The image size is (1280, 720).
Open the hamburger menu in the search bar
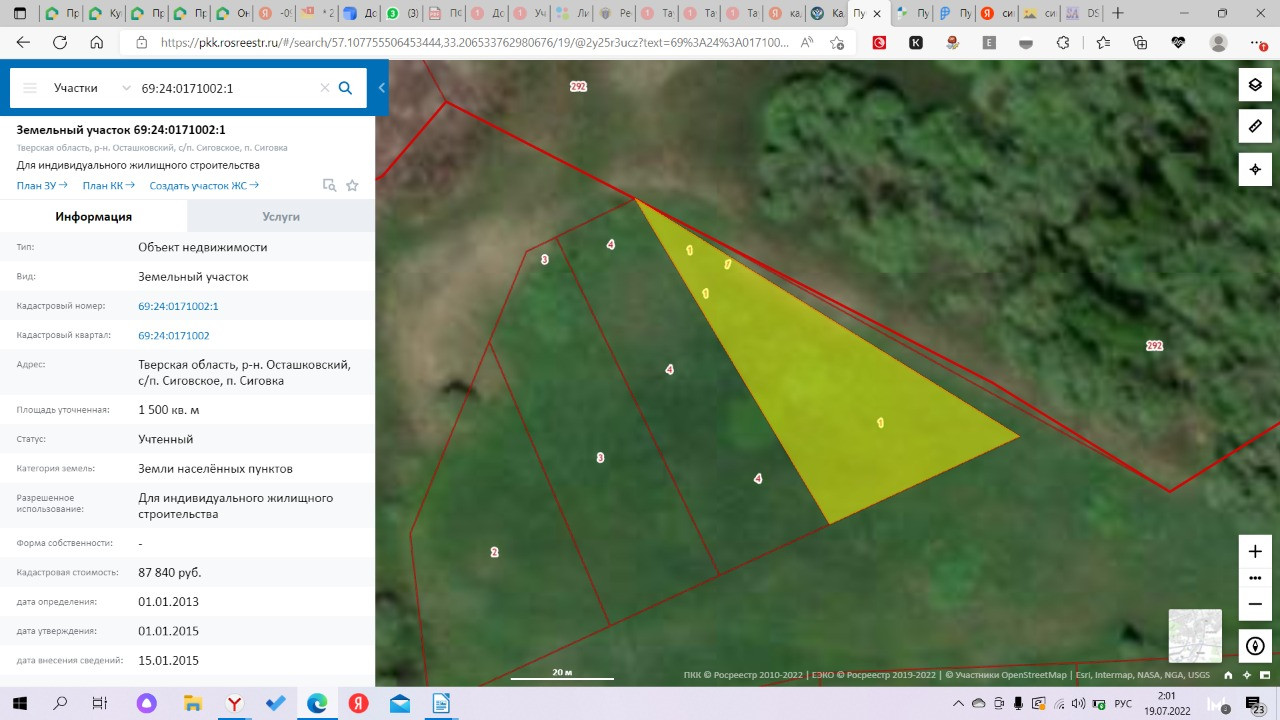(x=30, y=88)
